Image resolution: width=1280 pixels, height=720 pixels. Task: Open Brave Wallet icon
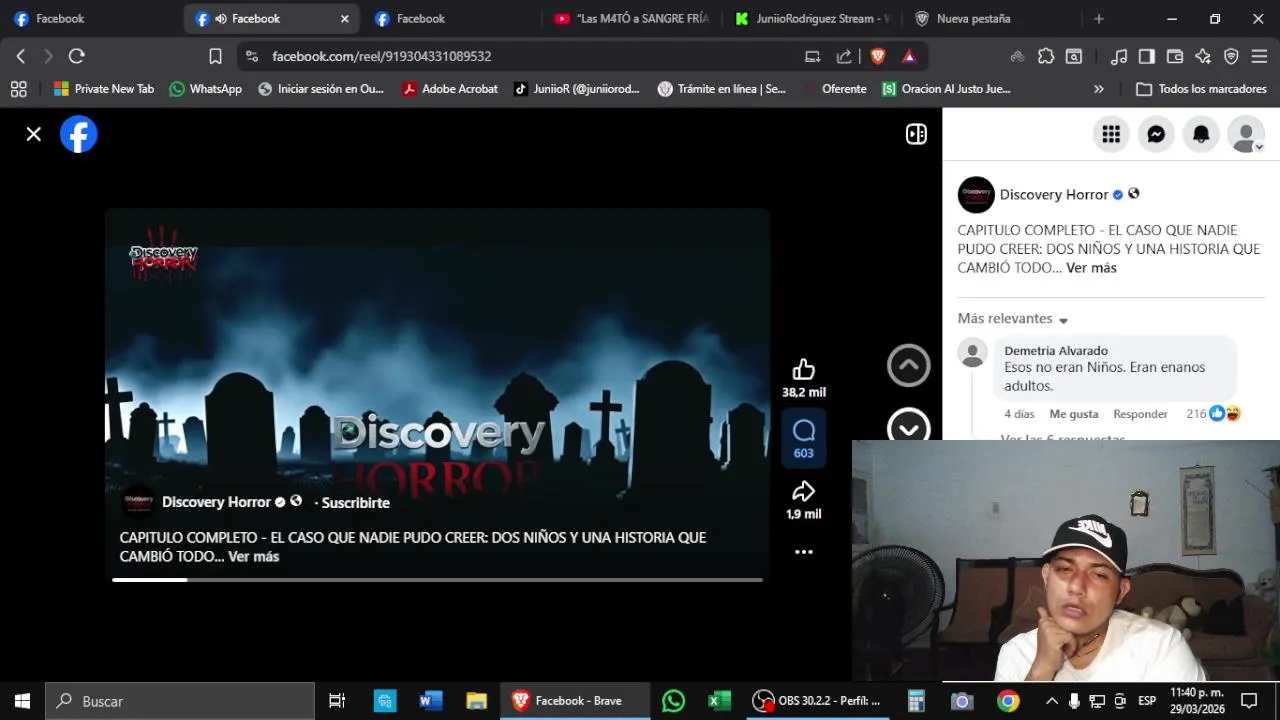[x=1175, y=56]
